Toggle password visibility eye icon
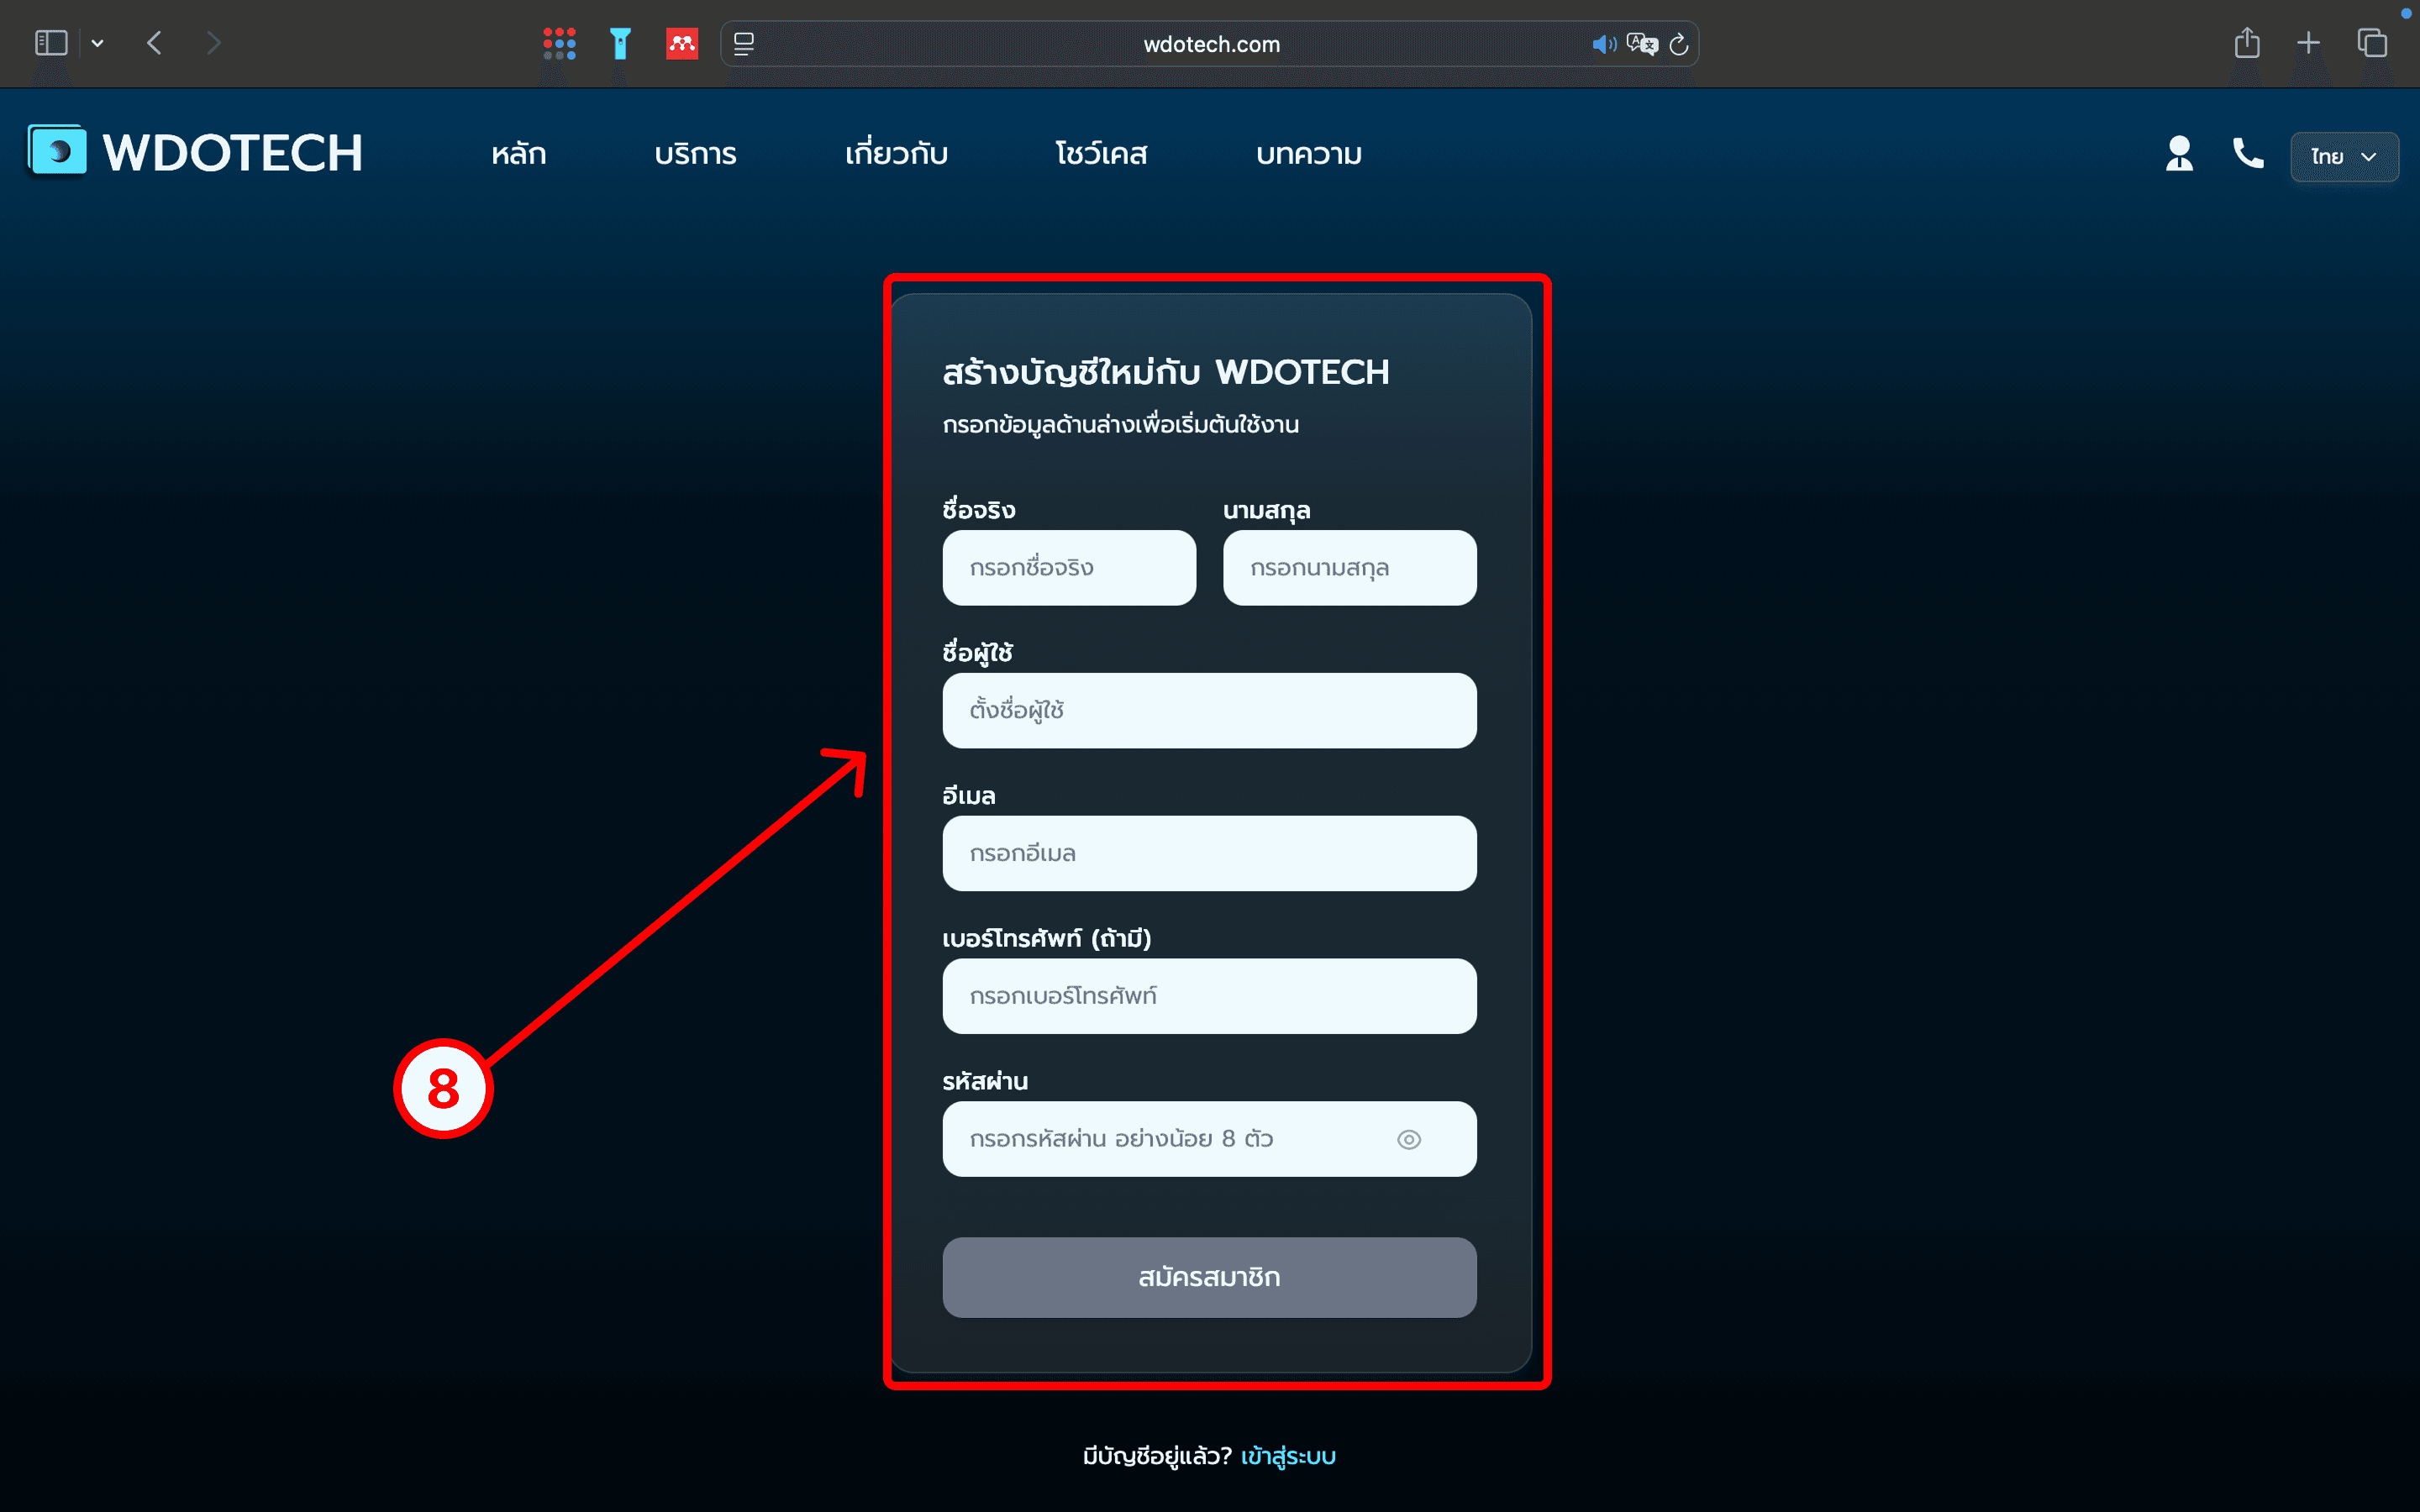 click(1408, 1139)
